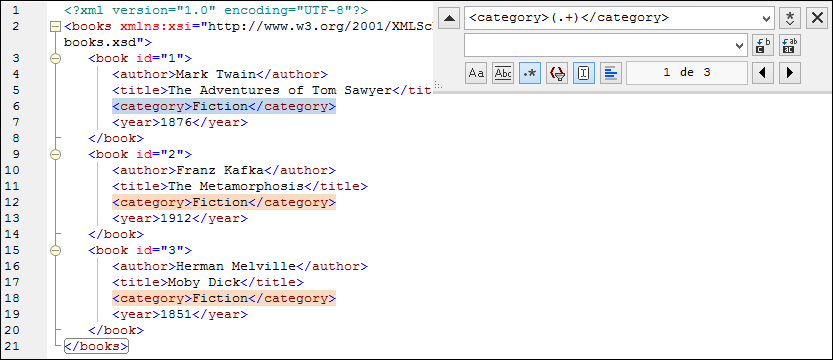Click inside the empty replace field

599,45
